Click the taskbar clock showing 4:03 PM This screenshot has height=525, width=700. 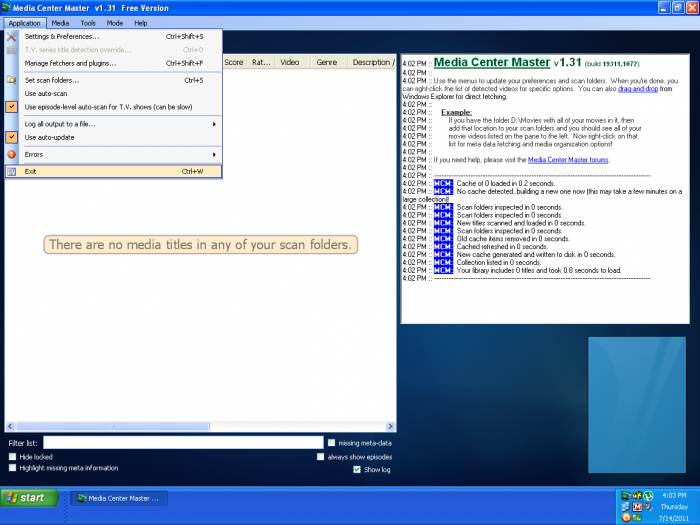point(674,496)
